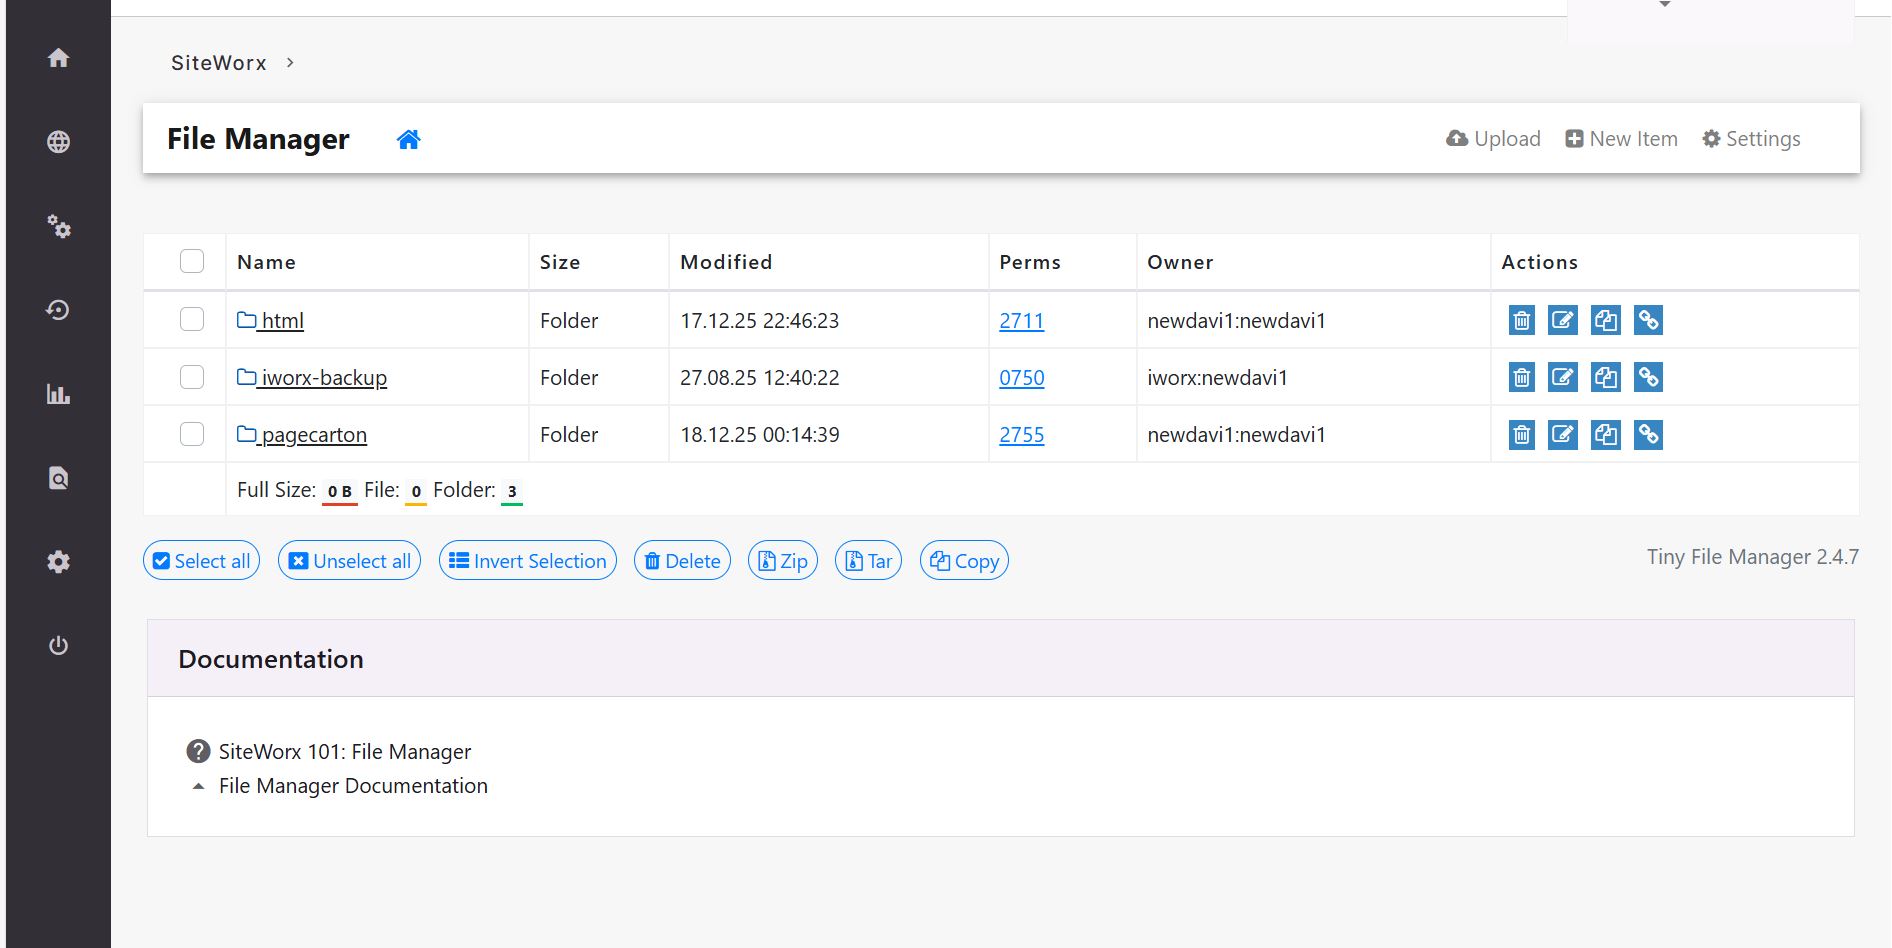
Task: Click the copy icon for pagecarton folder
Action: coord(1605,435)
